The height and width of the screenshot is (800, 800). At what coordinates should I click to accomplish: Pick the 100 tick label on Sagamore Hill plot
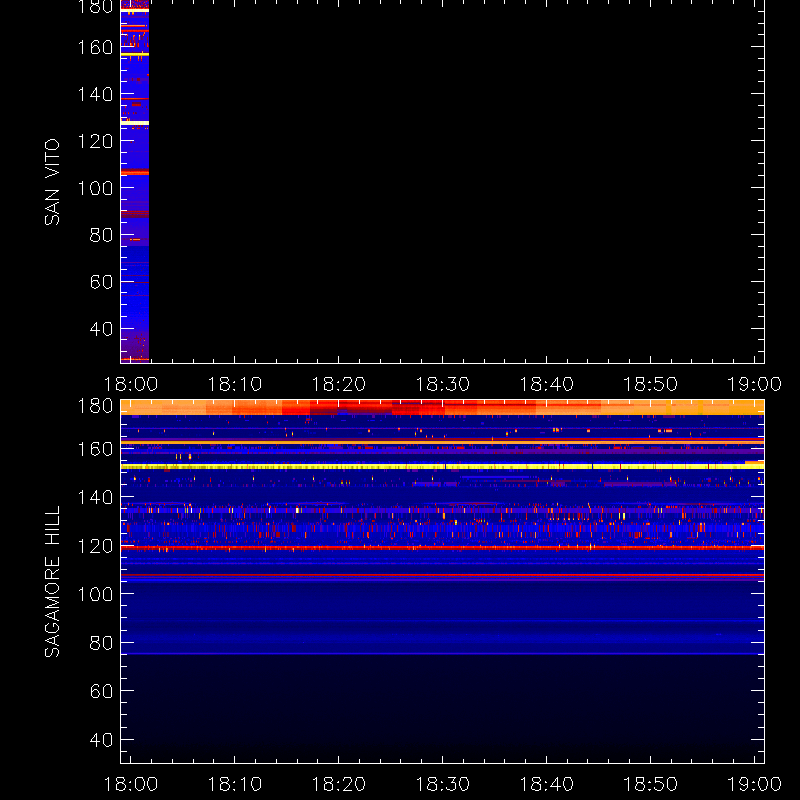(95, 594)
